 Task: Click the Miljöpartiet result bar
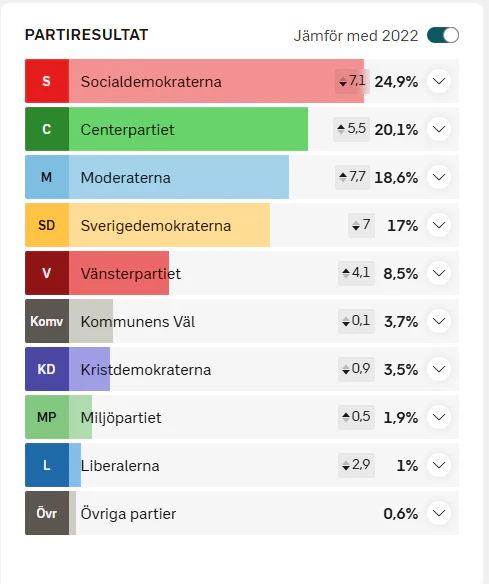coord(80,417)
